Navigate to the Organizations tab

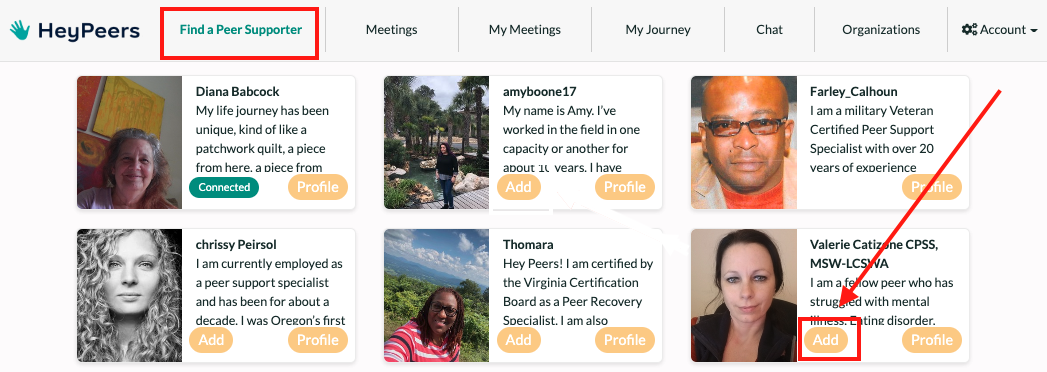pos(881,30)
